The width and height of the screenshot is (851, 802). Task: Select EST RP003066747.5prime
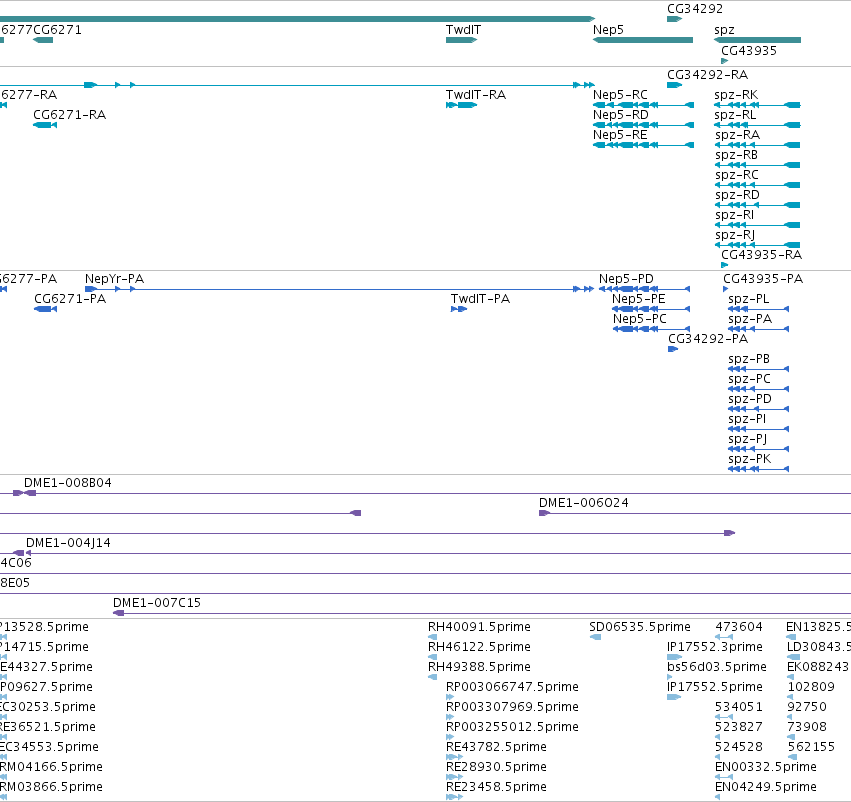point(449,697)
